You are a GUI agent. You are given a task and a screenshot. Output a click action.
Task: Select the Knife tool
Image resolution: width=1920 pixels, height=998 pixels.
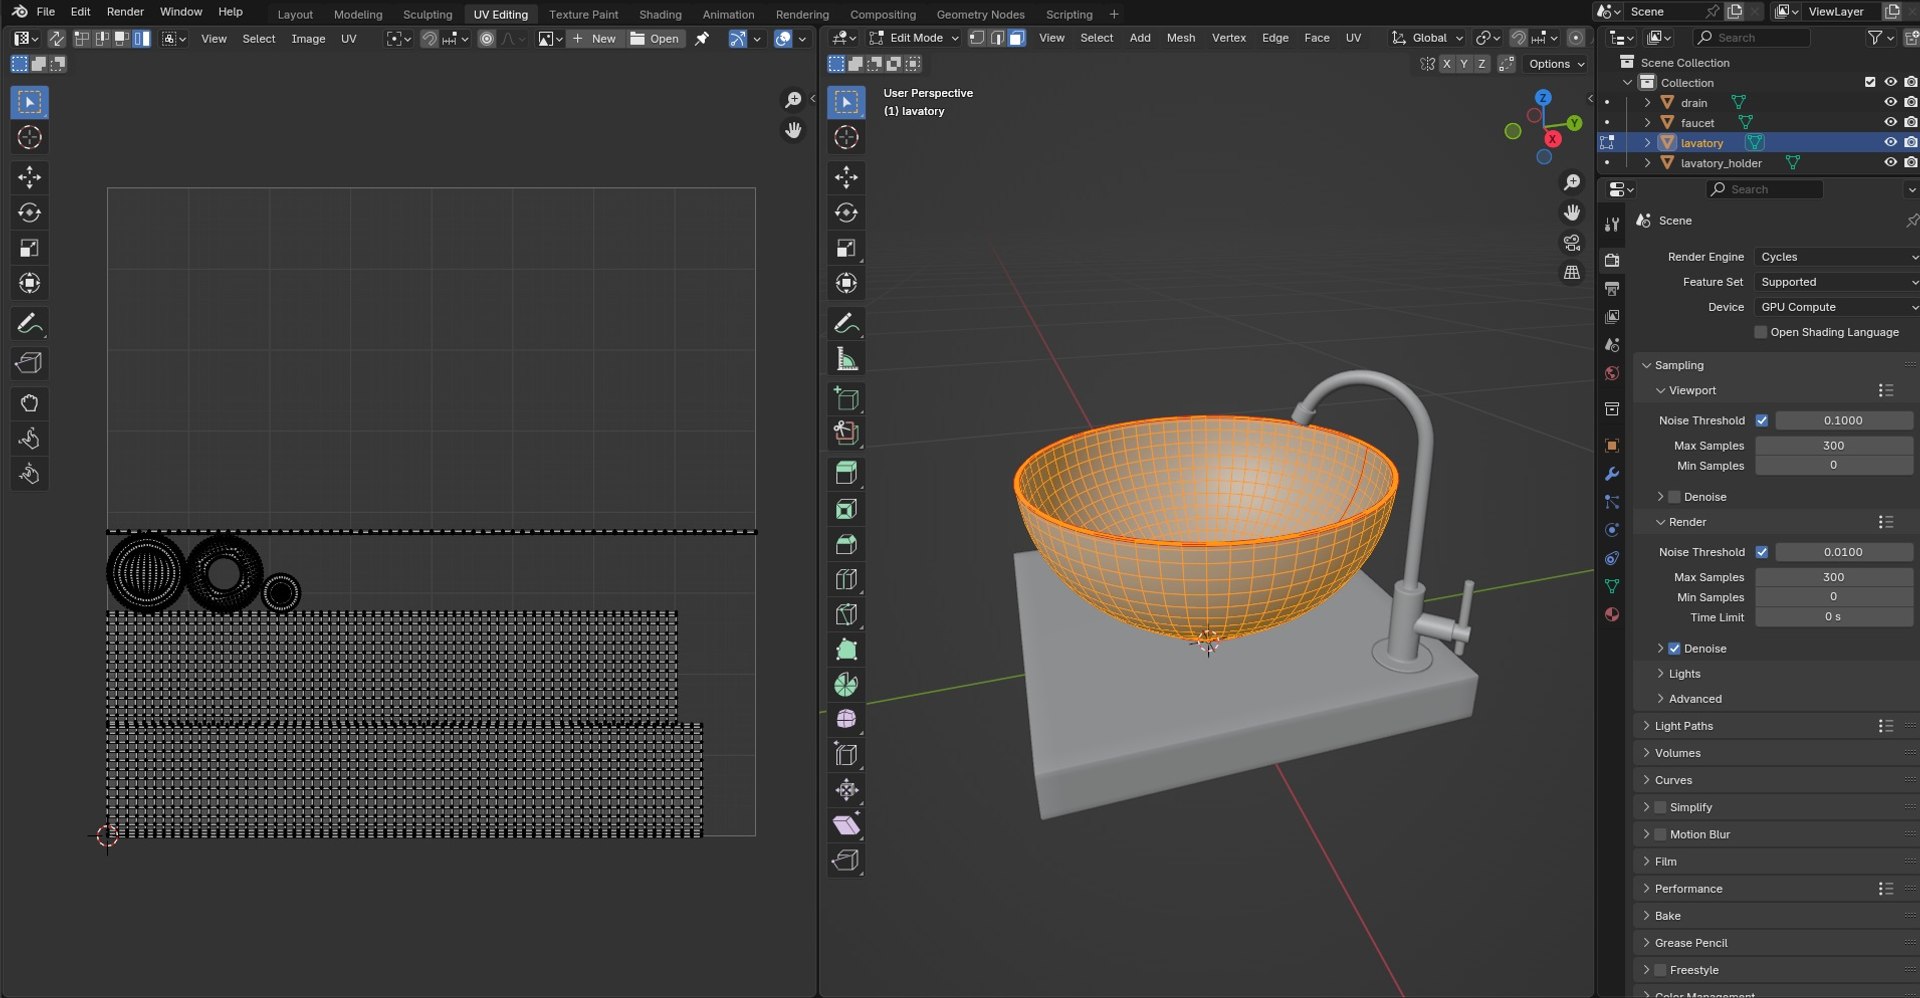click(846, 614)
